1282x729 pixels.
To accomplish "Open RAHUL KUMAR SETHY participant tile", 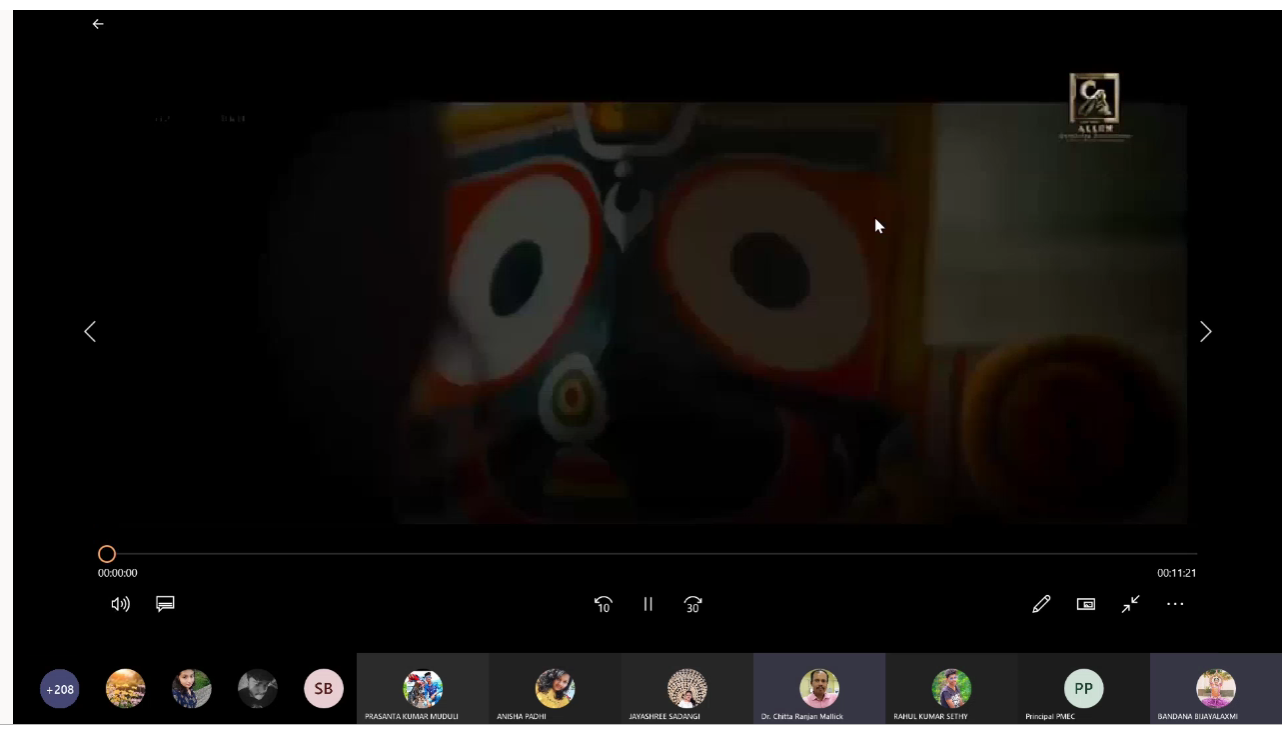I will pyautogui.click(x=951, y=688).
